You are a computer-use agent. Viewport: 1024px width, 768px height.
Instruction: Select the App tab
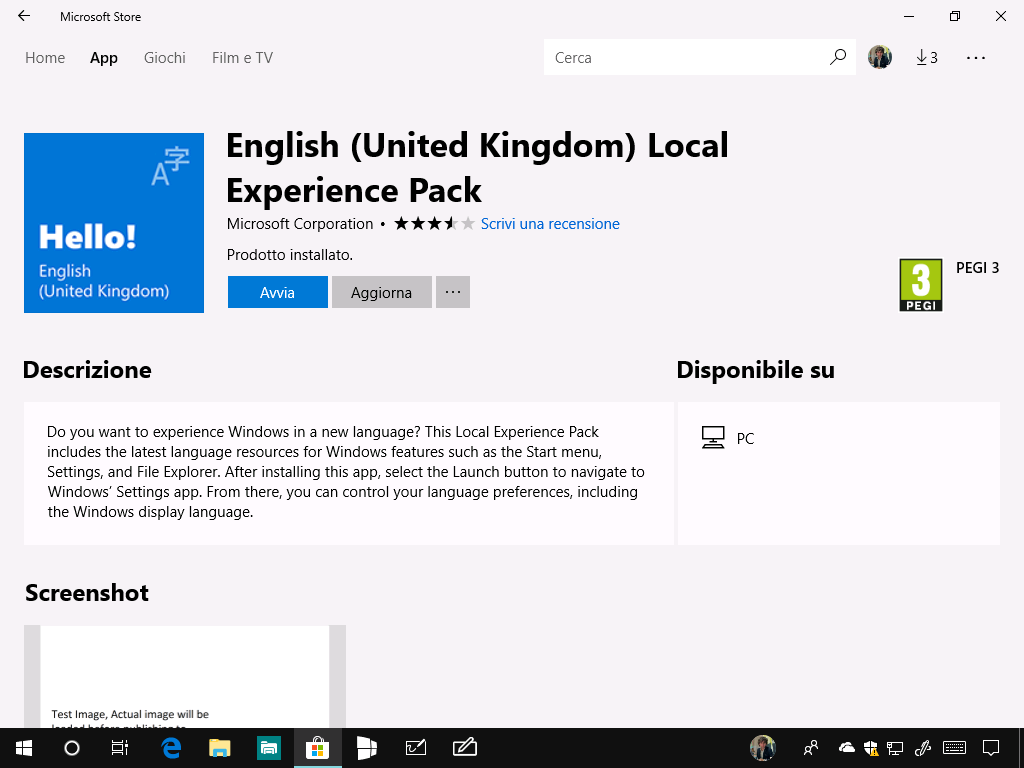104,57
